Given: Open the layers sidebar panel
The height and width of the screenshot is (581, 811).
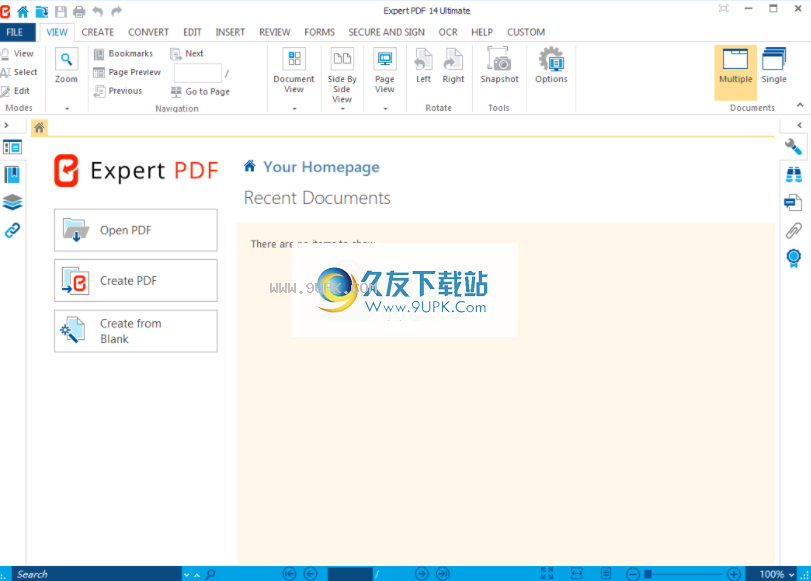Looking at the screenshot, I should [12, 202].
